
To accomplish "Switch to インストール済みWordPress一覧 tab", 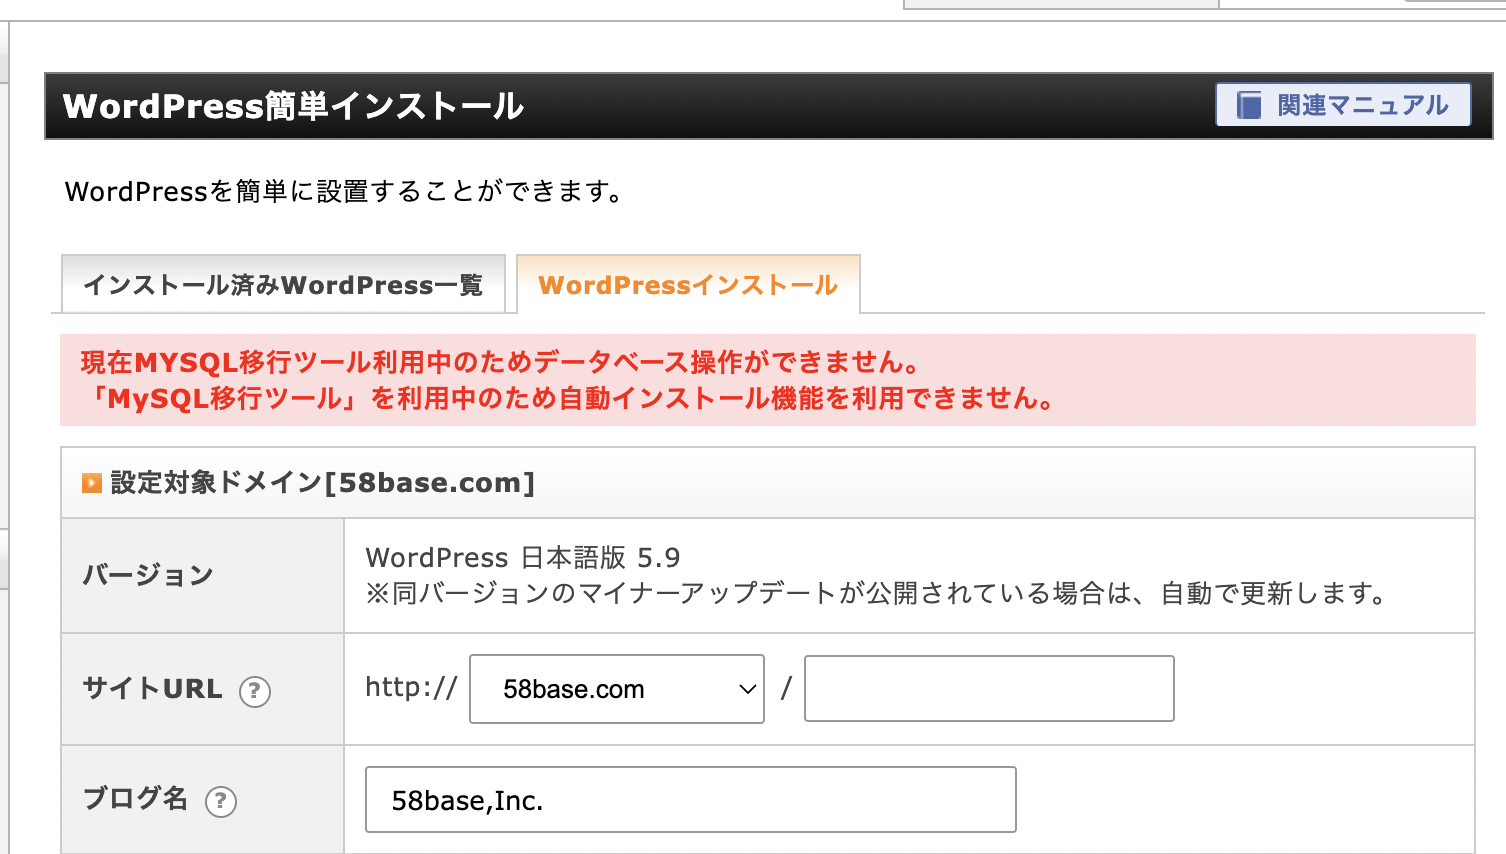I will [283, 285].
